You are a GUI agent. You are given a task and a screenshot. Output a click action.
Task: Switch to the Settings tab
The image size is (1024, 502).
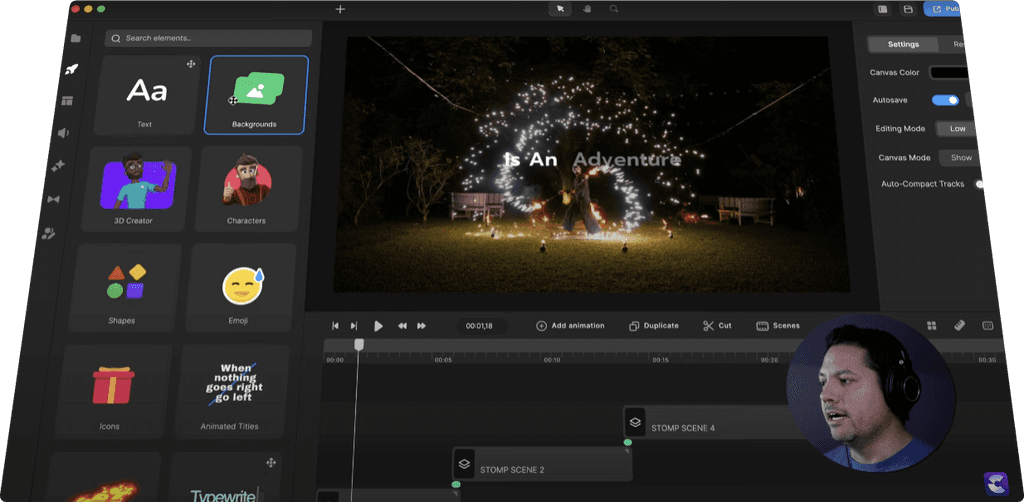[x=903, y=44]
